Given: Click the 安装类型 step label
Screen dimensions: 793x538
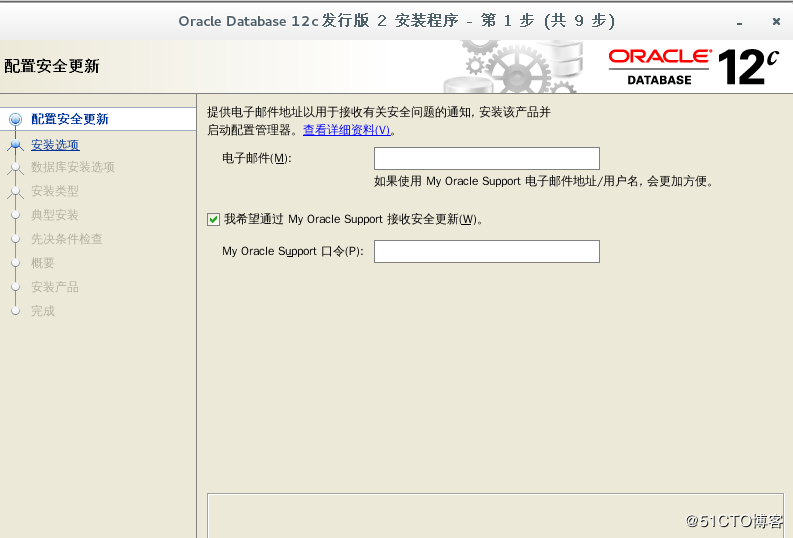Looking at the screenshot, I should pos(55,191).
